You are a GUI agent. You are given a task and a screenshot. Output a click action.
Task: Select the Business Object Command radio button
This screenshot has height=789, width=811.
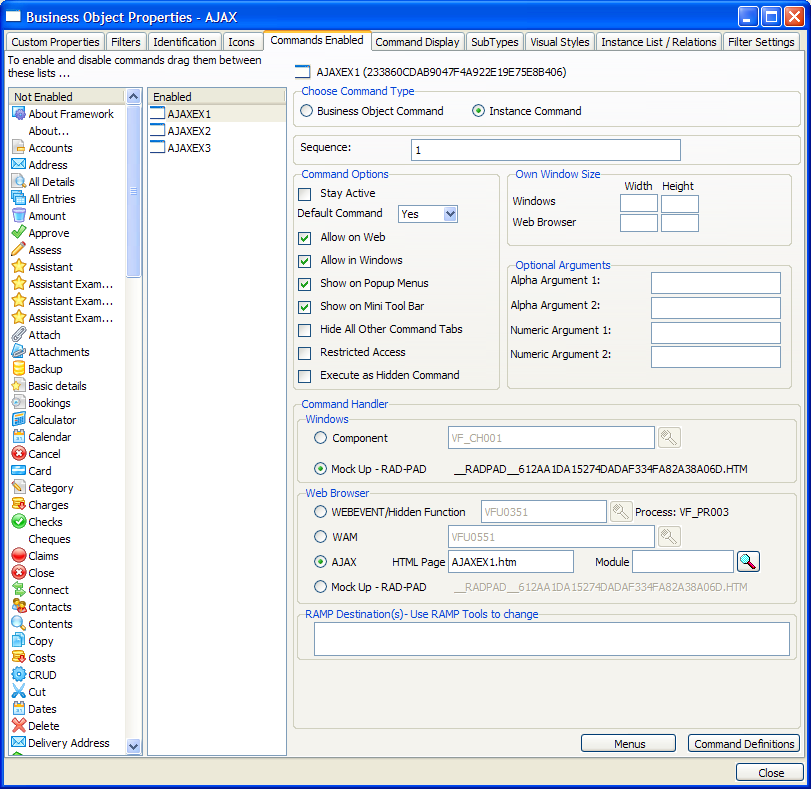[x=307, y=111]
